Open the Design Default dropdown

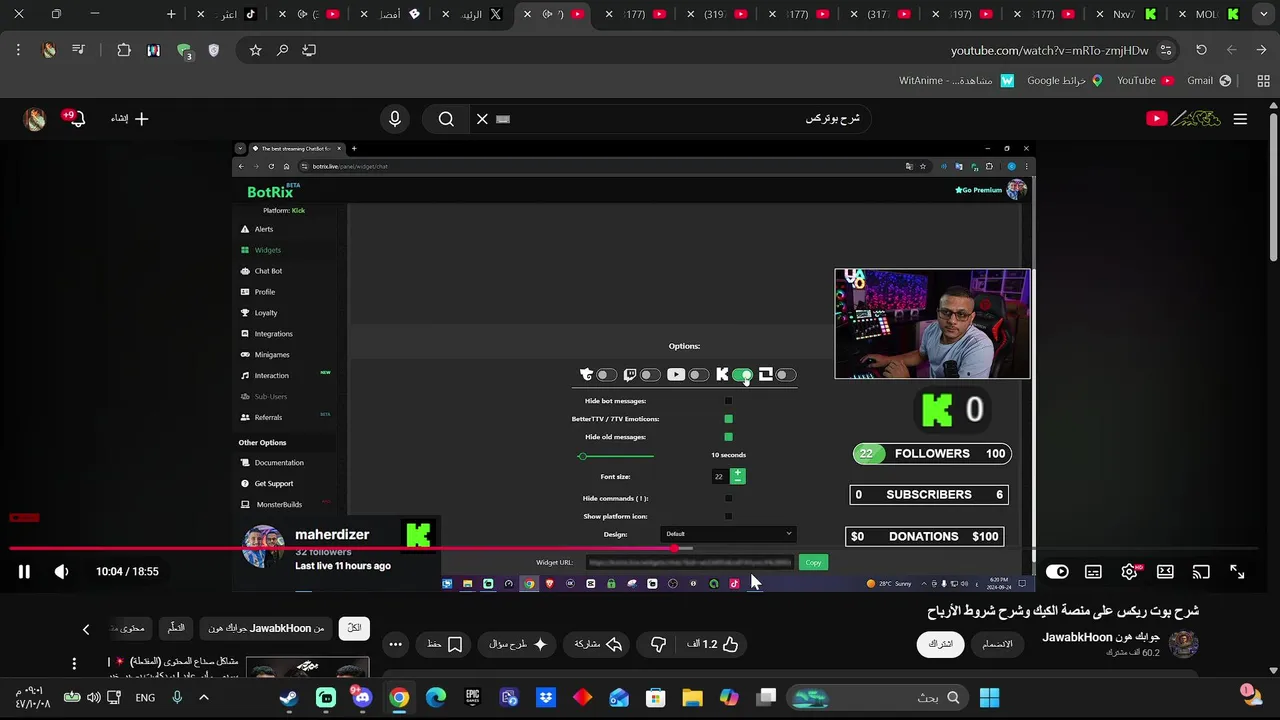click(x=728, y=534)
